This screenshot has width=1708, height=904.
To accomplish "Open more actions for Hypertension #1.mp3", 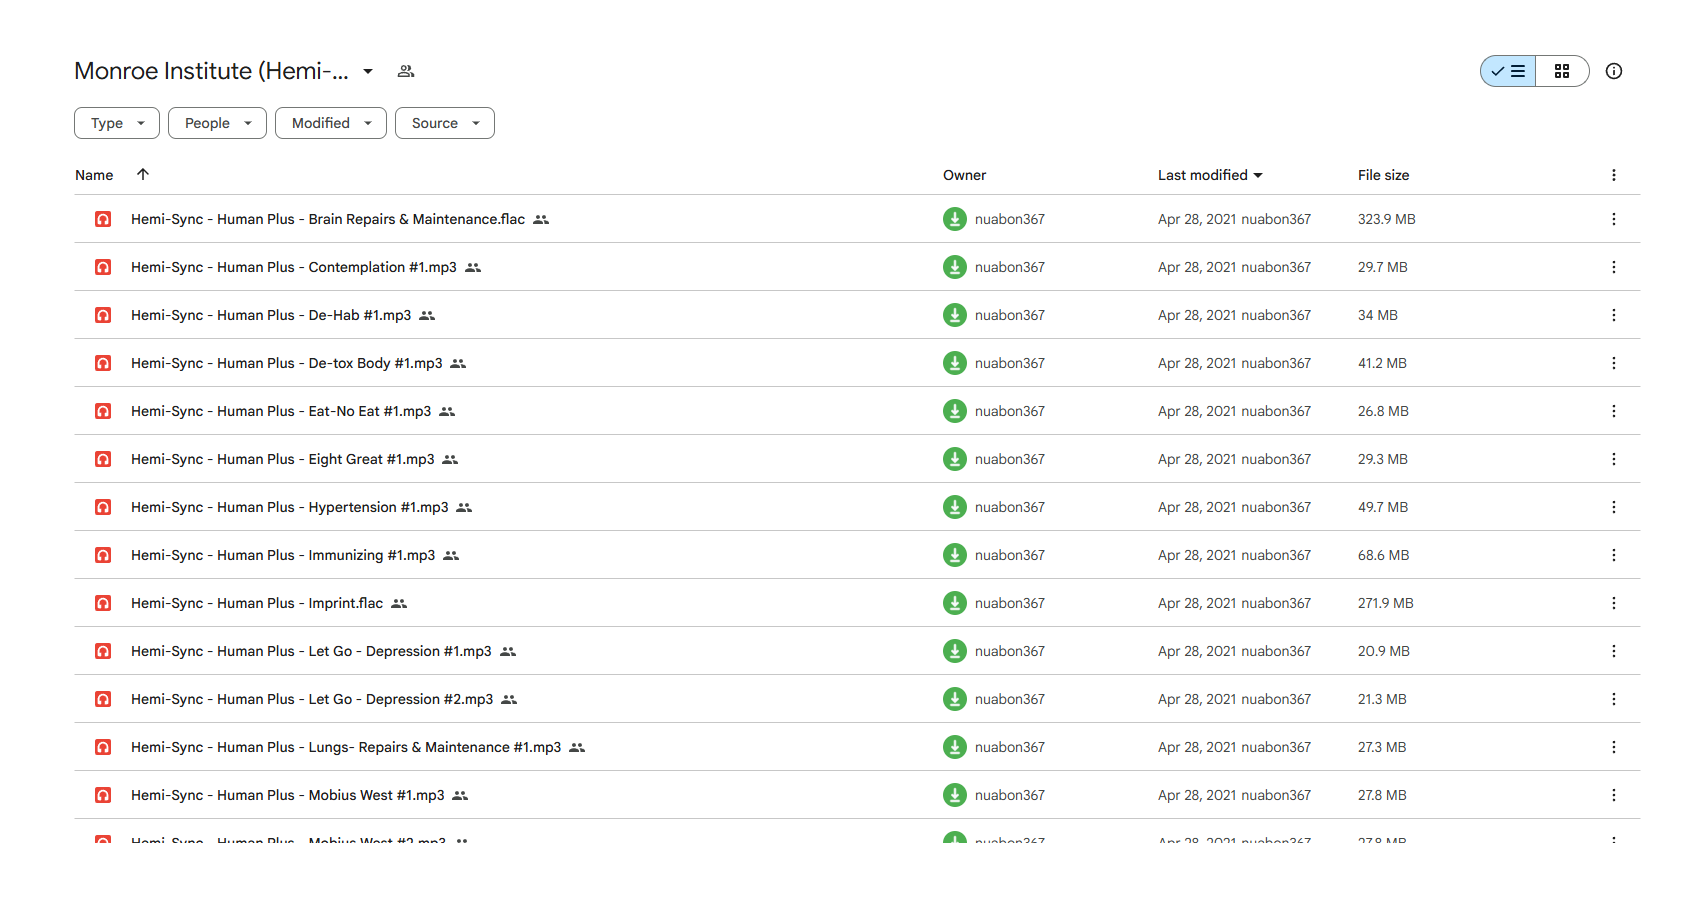I will 1613,507.
